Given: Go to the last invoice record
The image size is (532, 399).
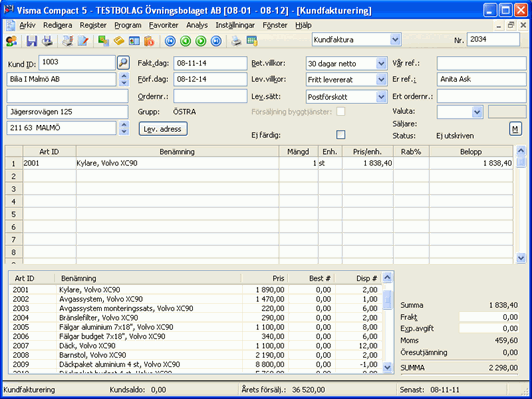Looking at the screenshot, I should 216,41.
